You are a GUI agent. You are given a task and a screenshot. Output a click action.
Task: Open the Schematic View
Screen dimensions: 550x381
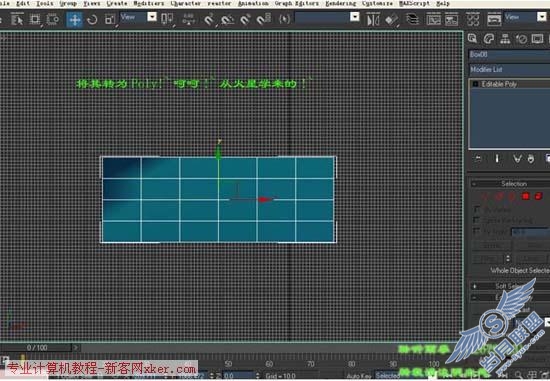pyautogui.click(x=451, y=19)
